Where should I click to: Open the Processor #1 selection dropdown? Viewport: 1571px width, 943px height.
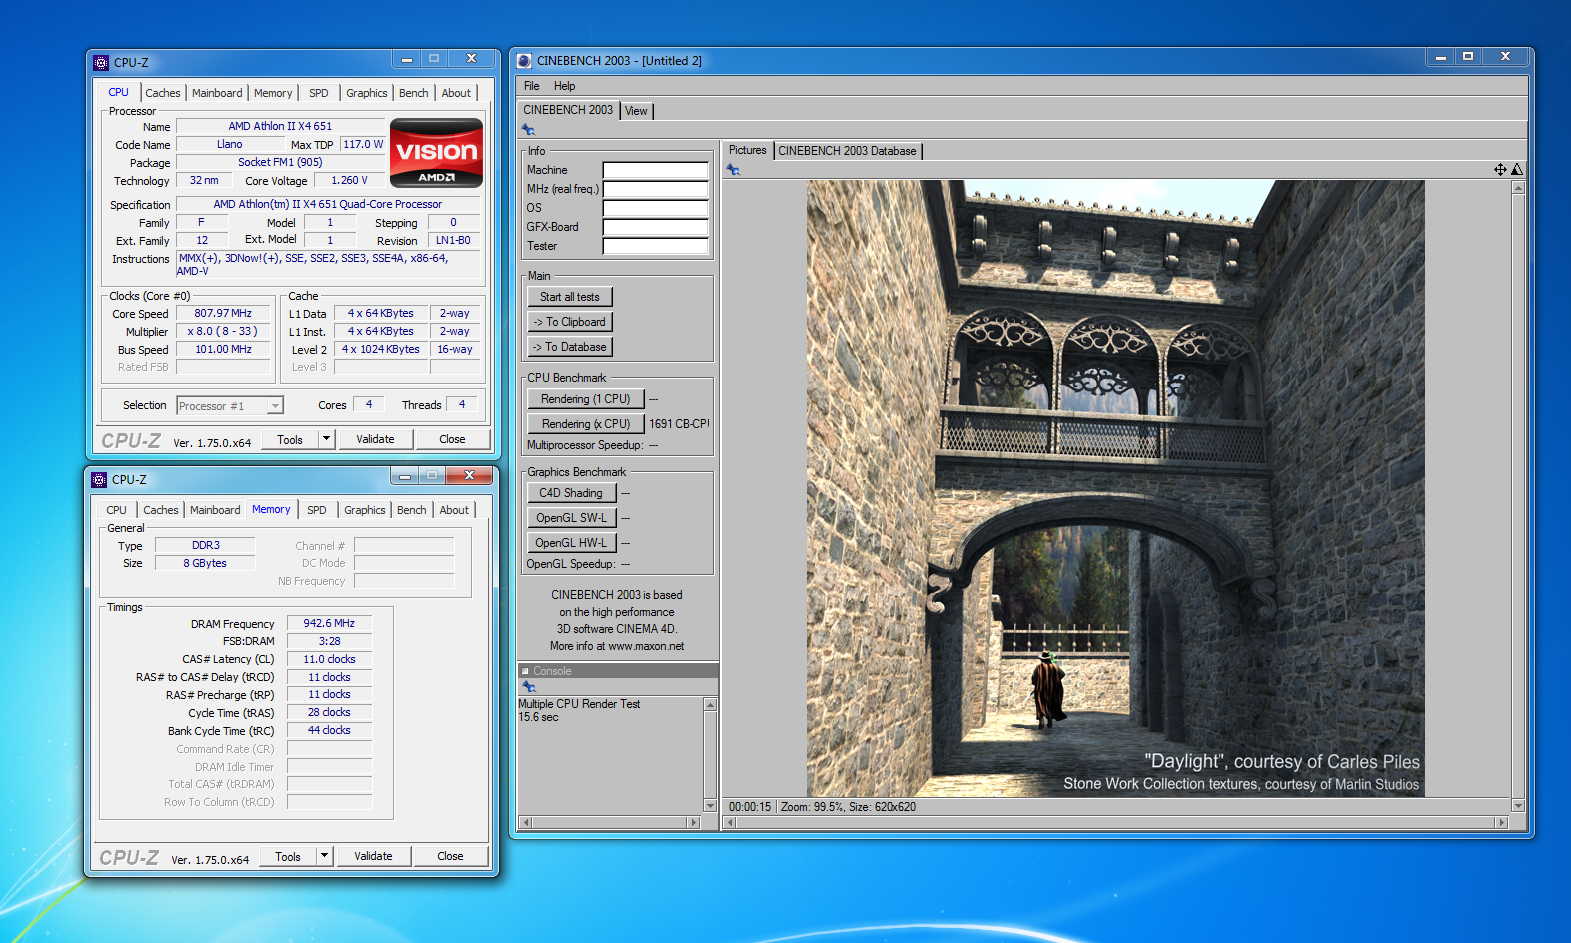coord(275,406)
